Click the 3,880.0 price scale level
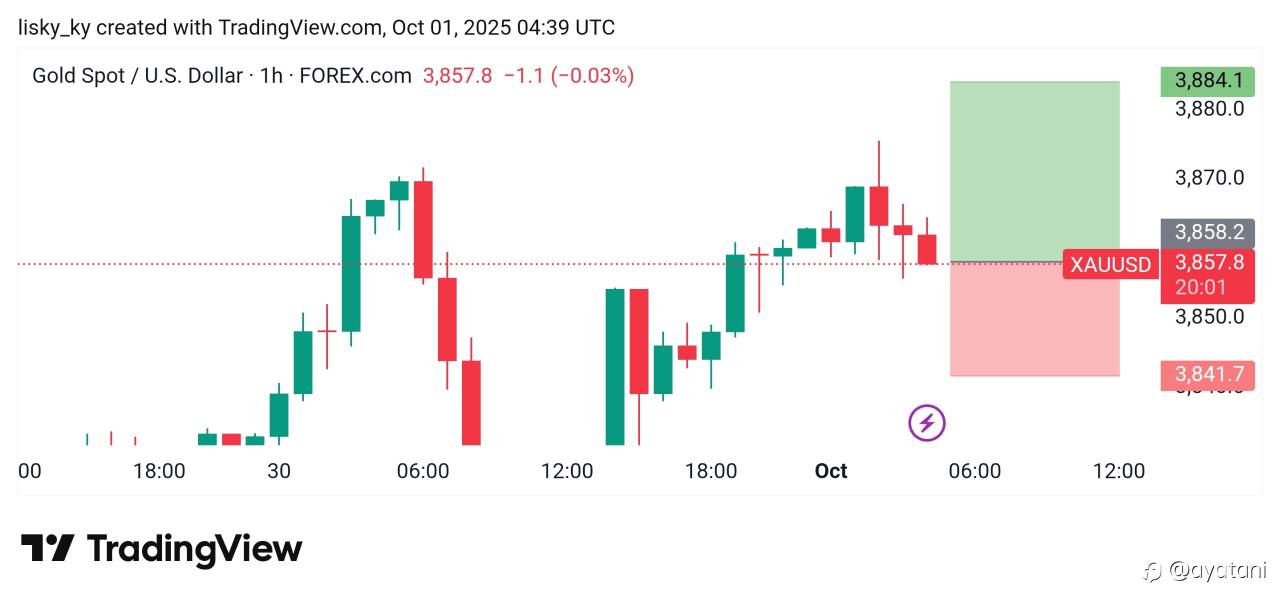Screen dimensions: 1280x602 pos(1209,108)
